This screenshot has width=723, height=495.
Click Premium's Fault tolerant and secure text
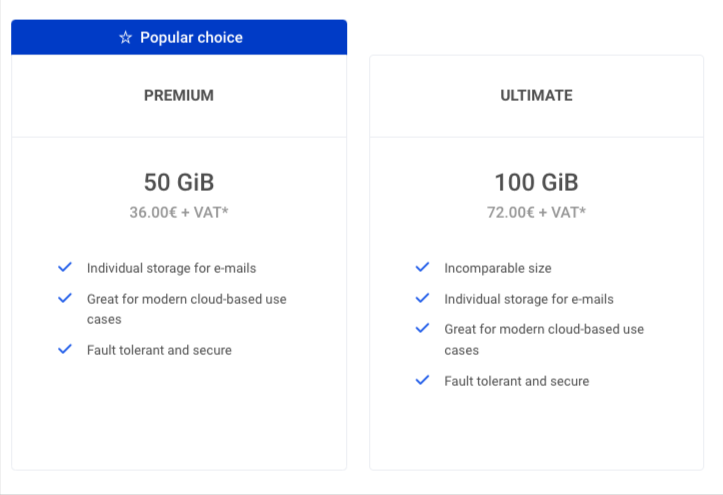(x=160, y=350)
